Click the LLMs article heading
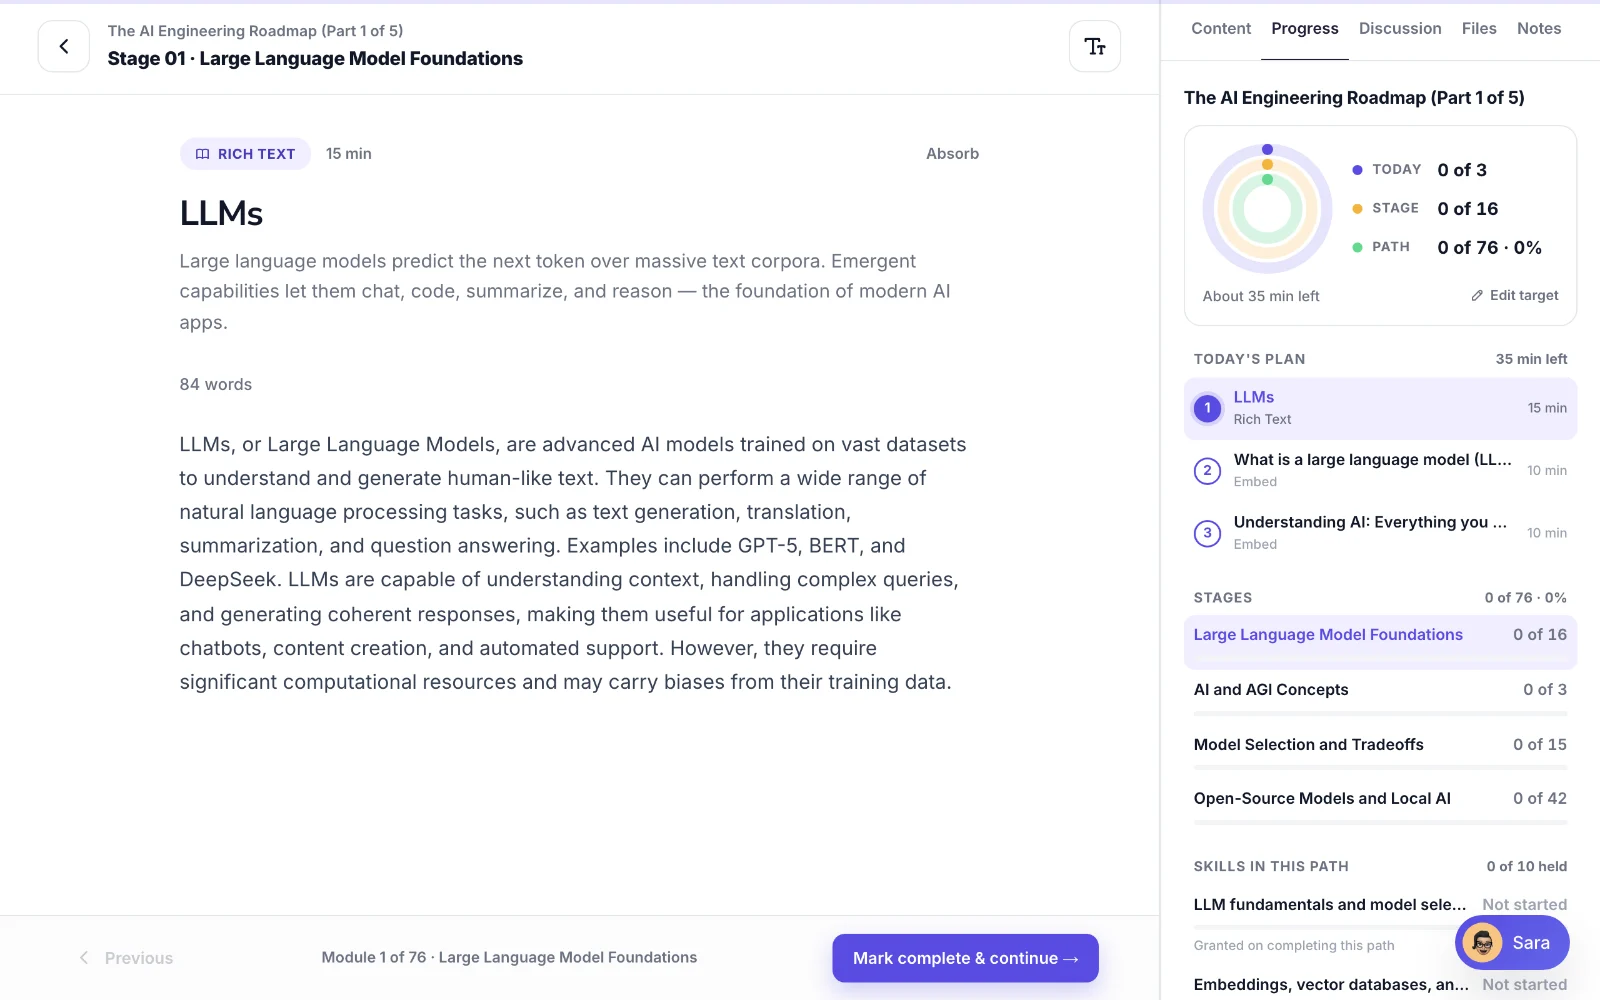This screenshot has height=1000, width=1600. 221,213
